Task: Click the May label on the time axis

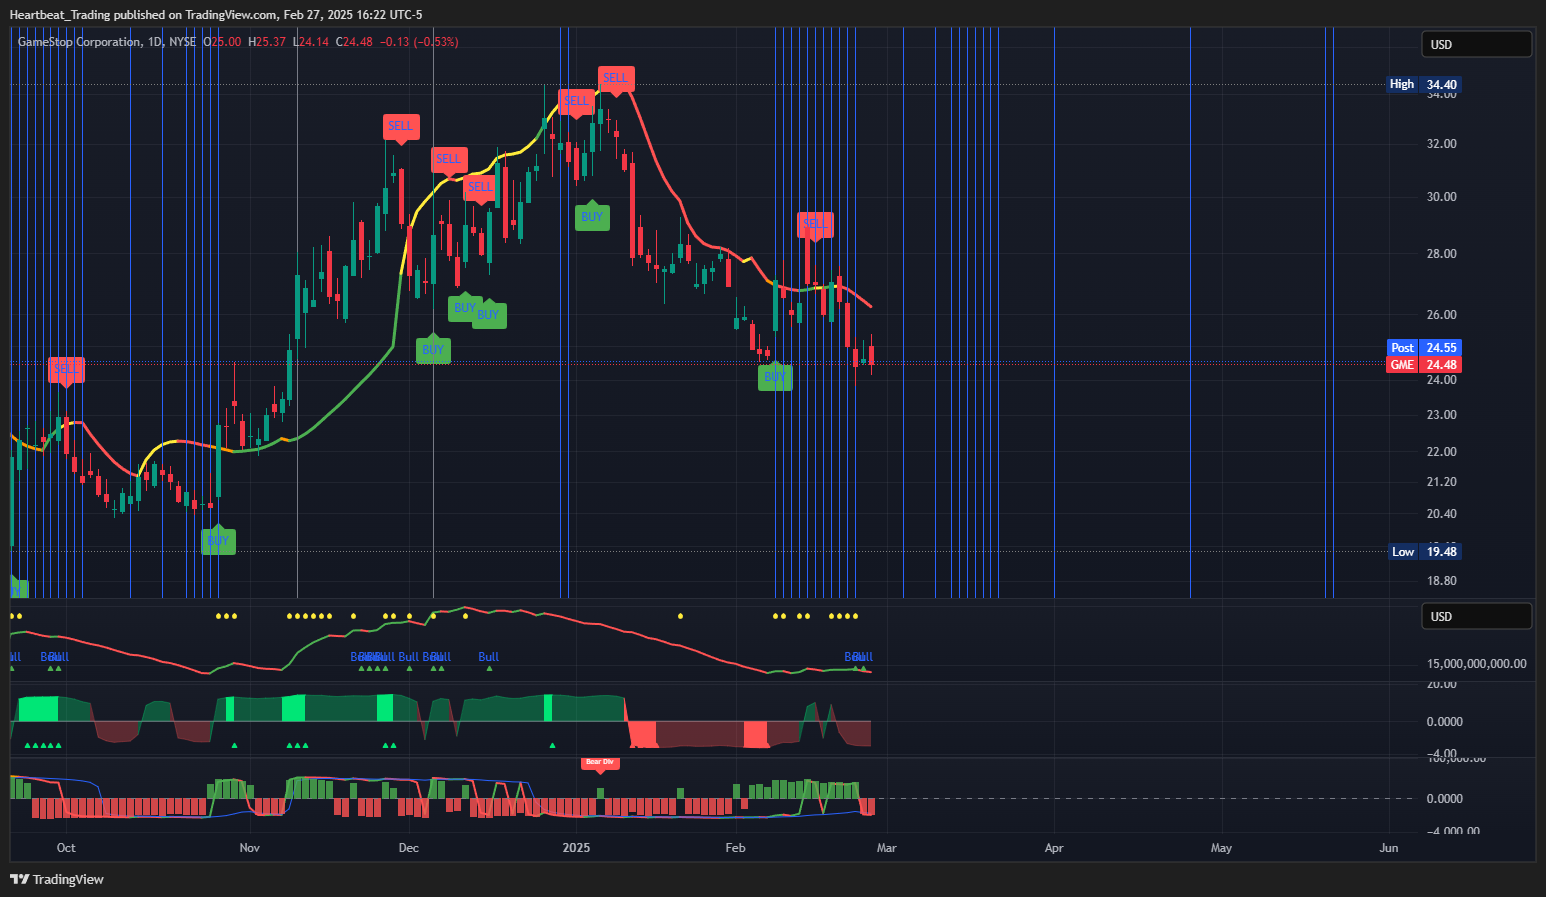Action: 1221,848
